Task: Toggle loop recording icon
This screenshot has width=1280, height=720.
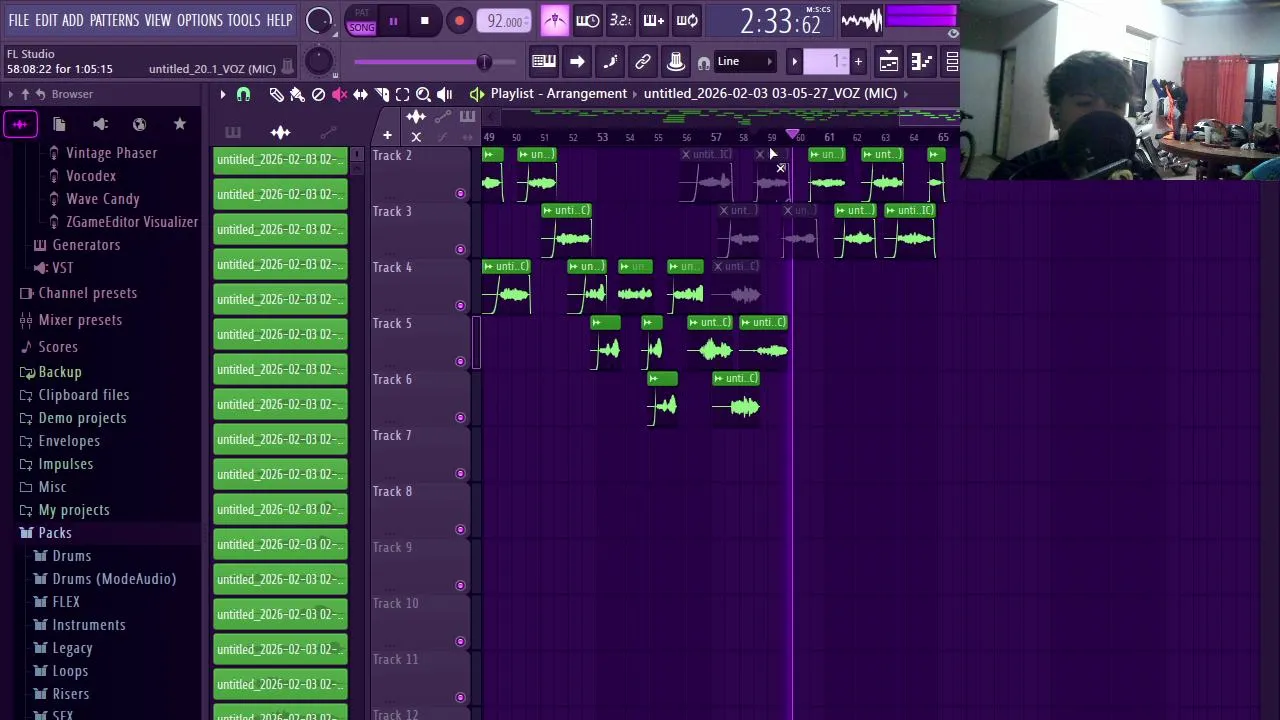Action: [x=687, y=20]
